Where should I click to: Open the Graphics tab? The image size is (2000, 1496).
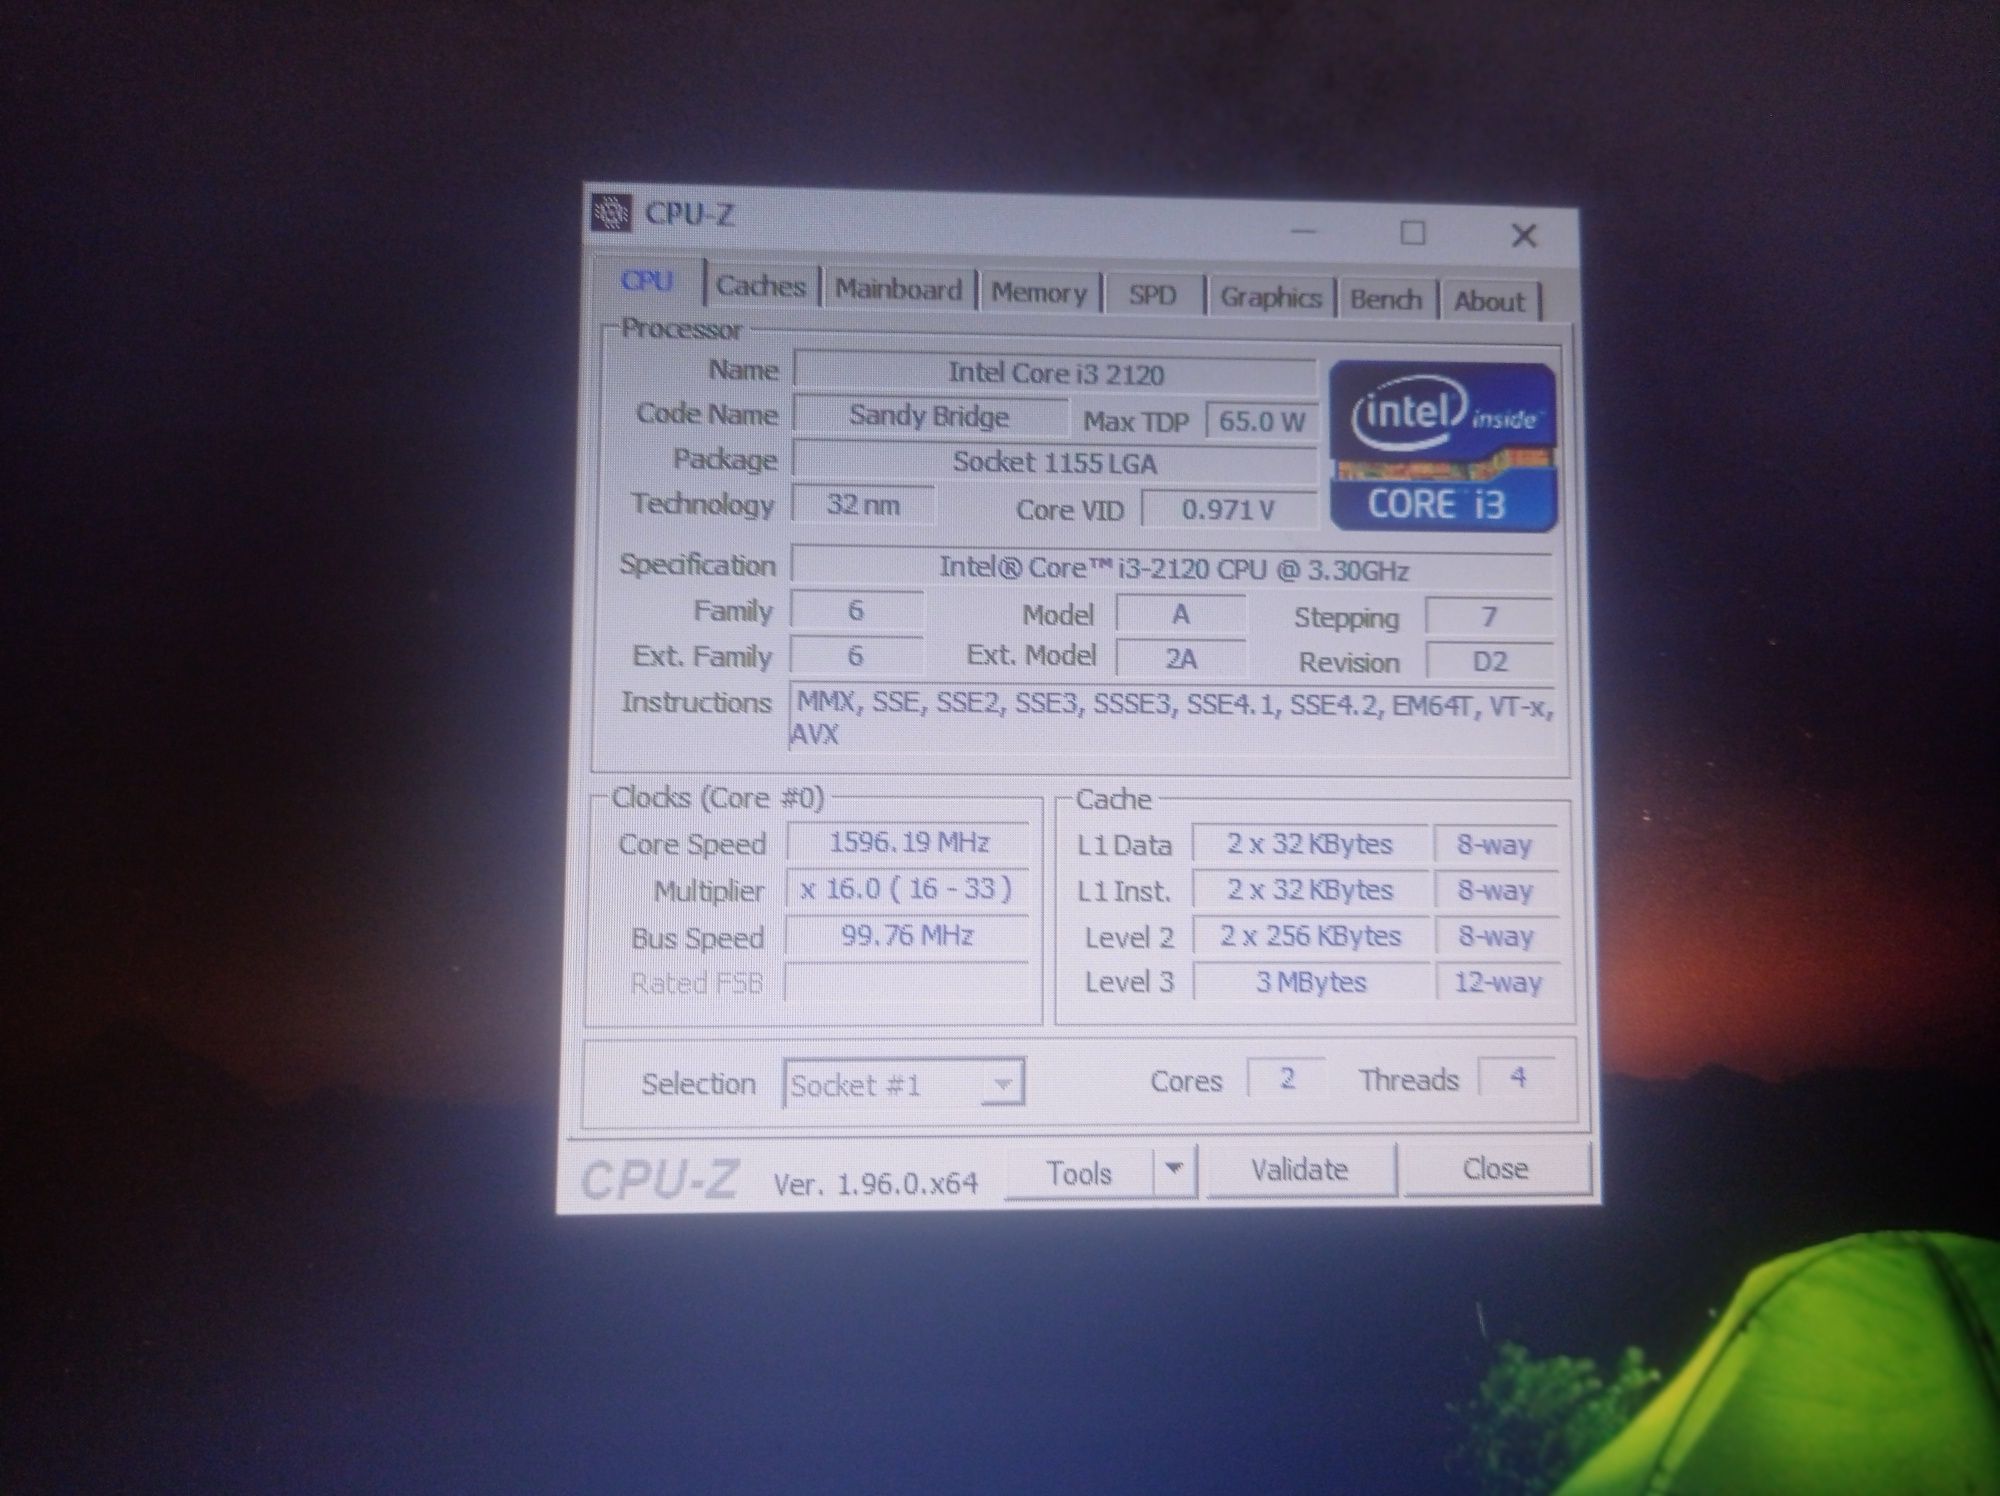click(1271, 298)
